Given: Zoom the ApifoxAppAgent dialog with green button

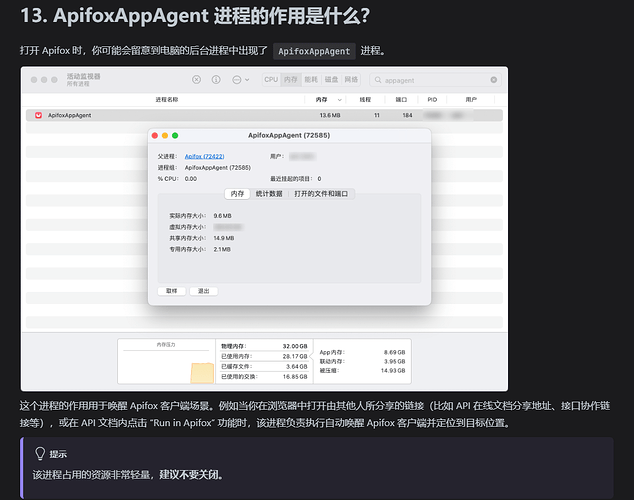Looking at the screenshot, I should pos(175,135).
